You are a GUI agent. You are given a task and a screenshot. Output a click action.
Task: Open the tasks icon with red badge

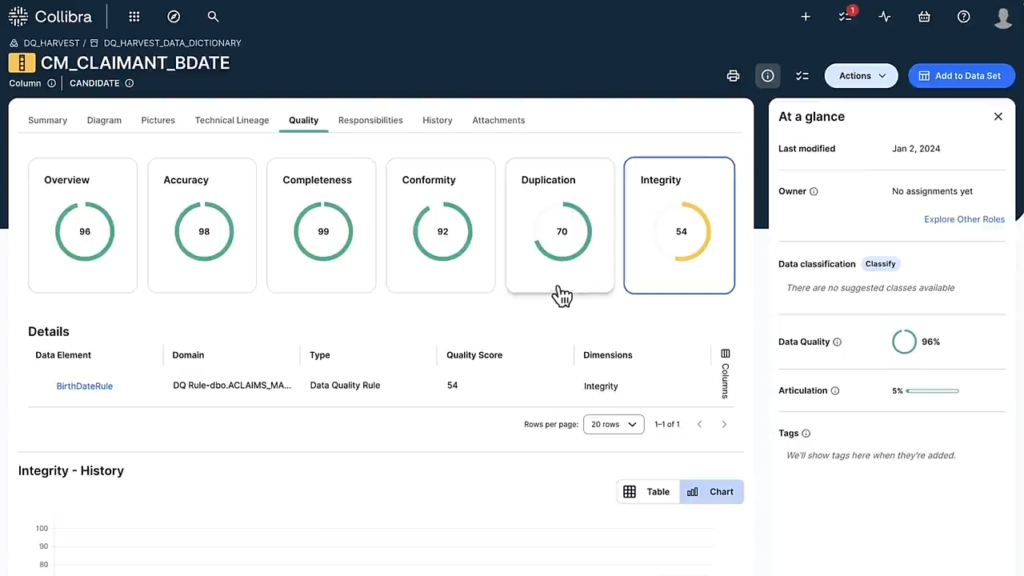tap(846, 16)
